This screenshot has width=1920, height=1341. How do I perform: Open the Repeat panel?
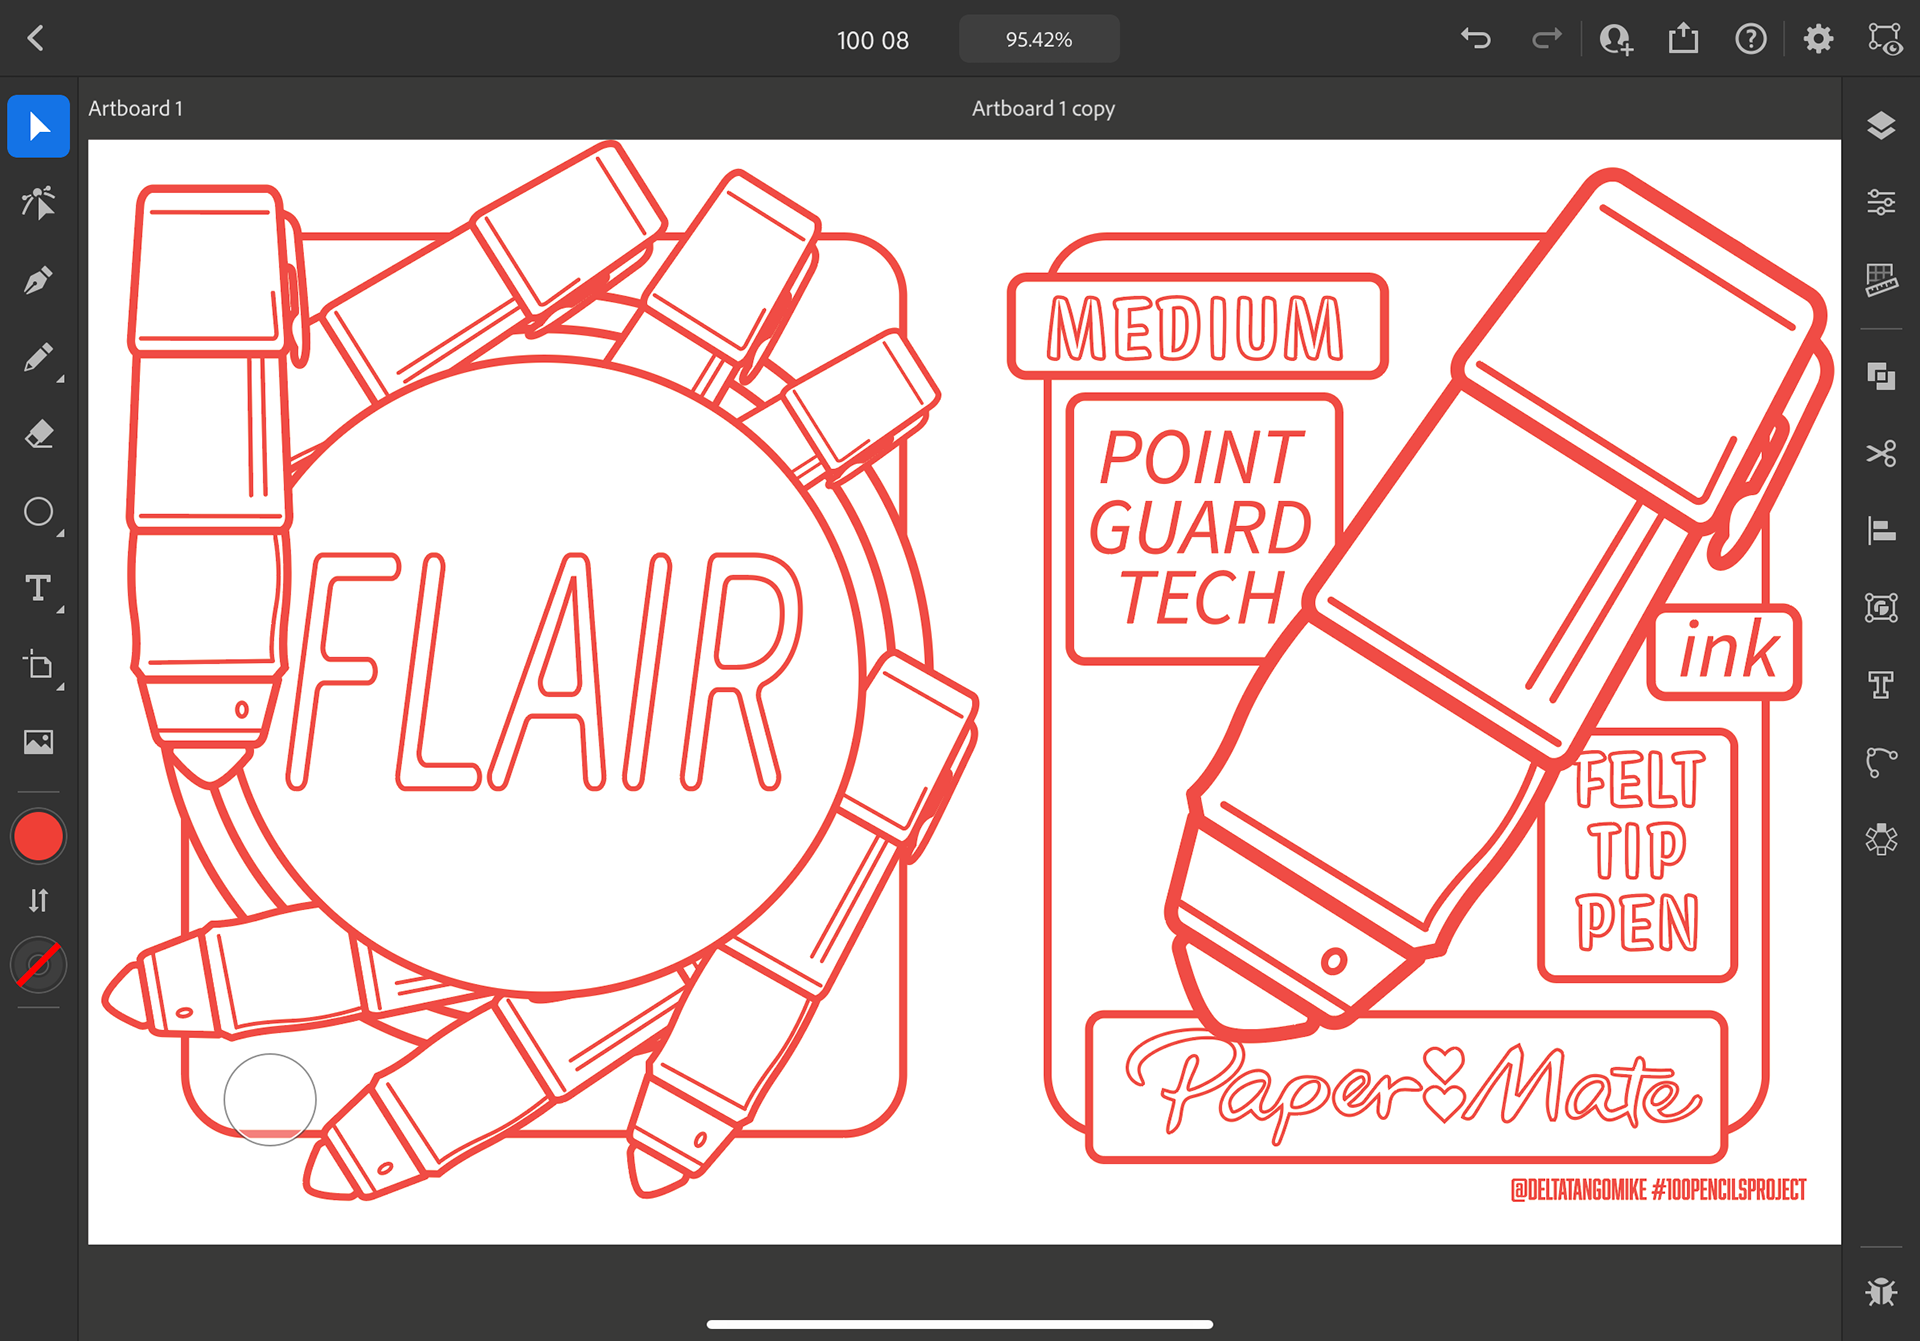(1881, 839)
